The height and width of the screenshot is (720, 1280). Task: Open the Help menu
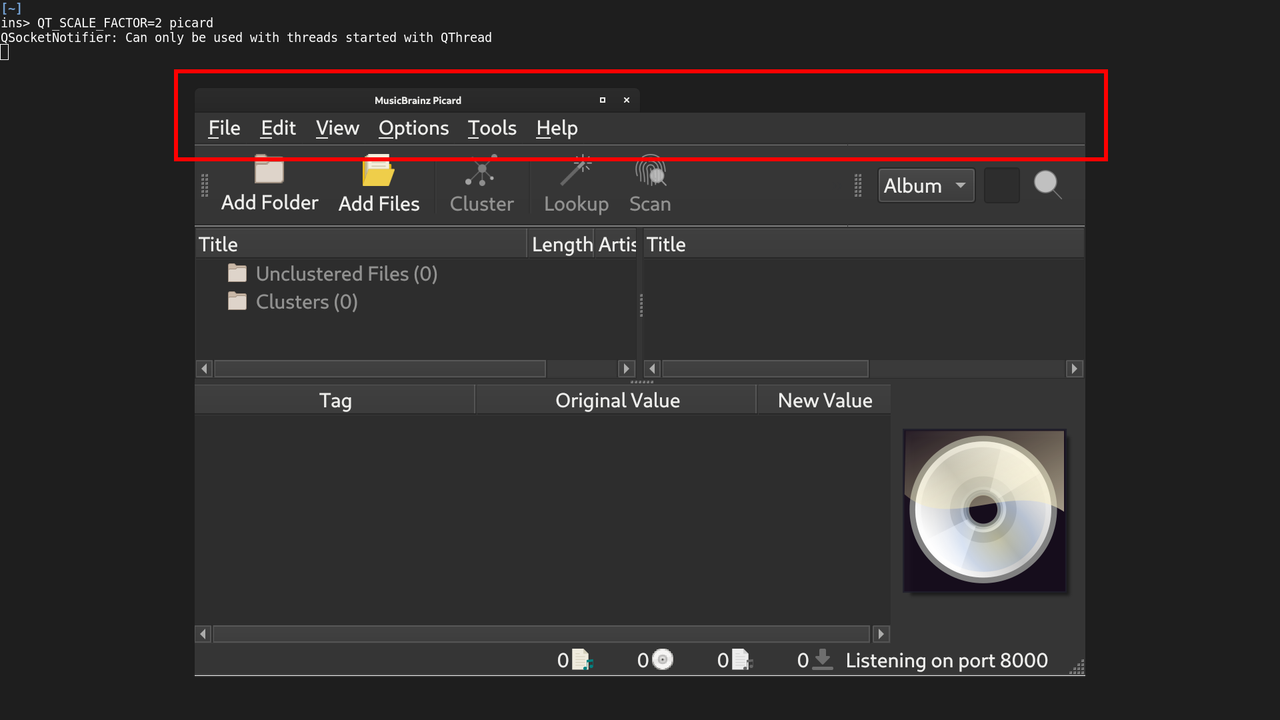(x=556, y=128)
